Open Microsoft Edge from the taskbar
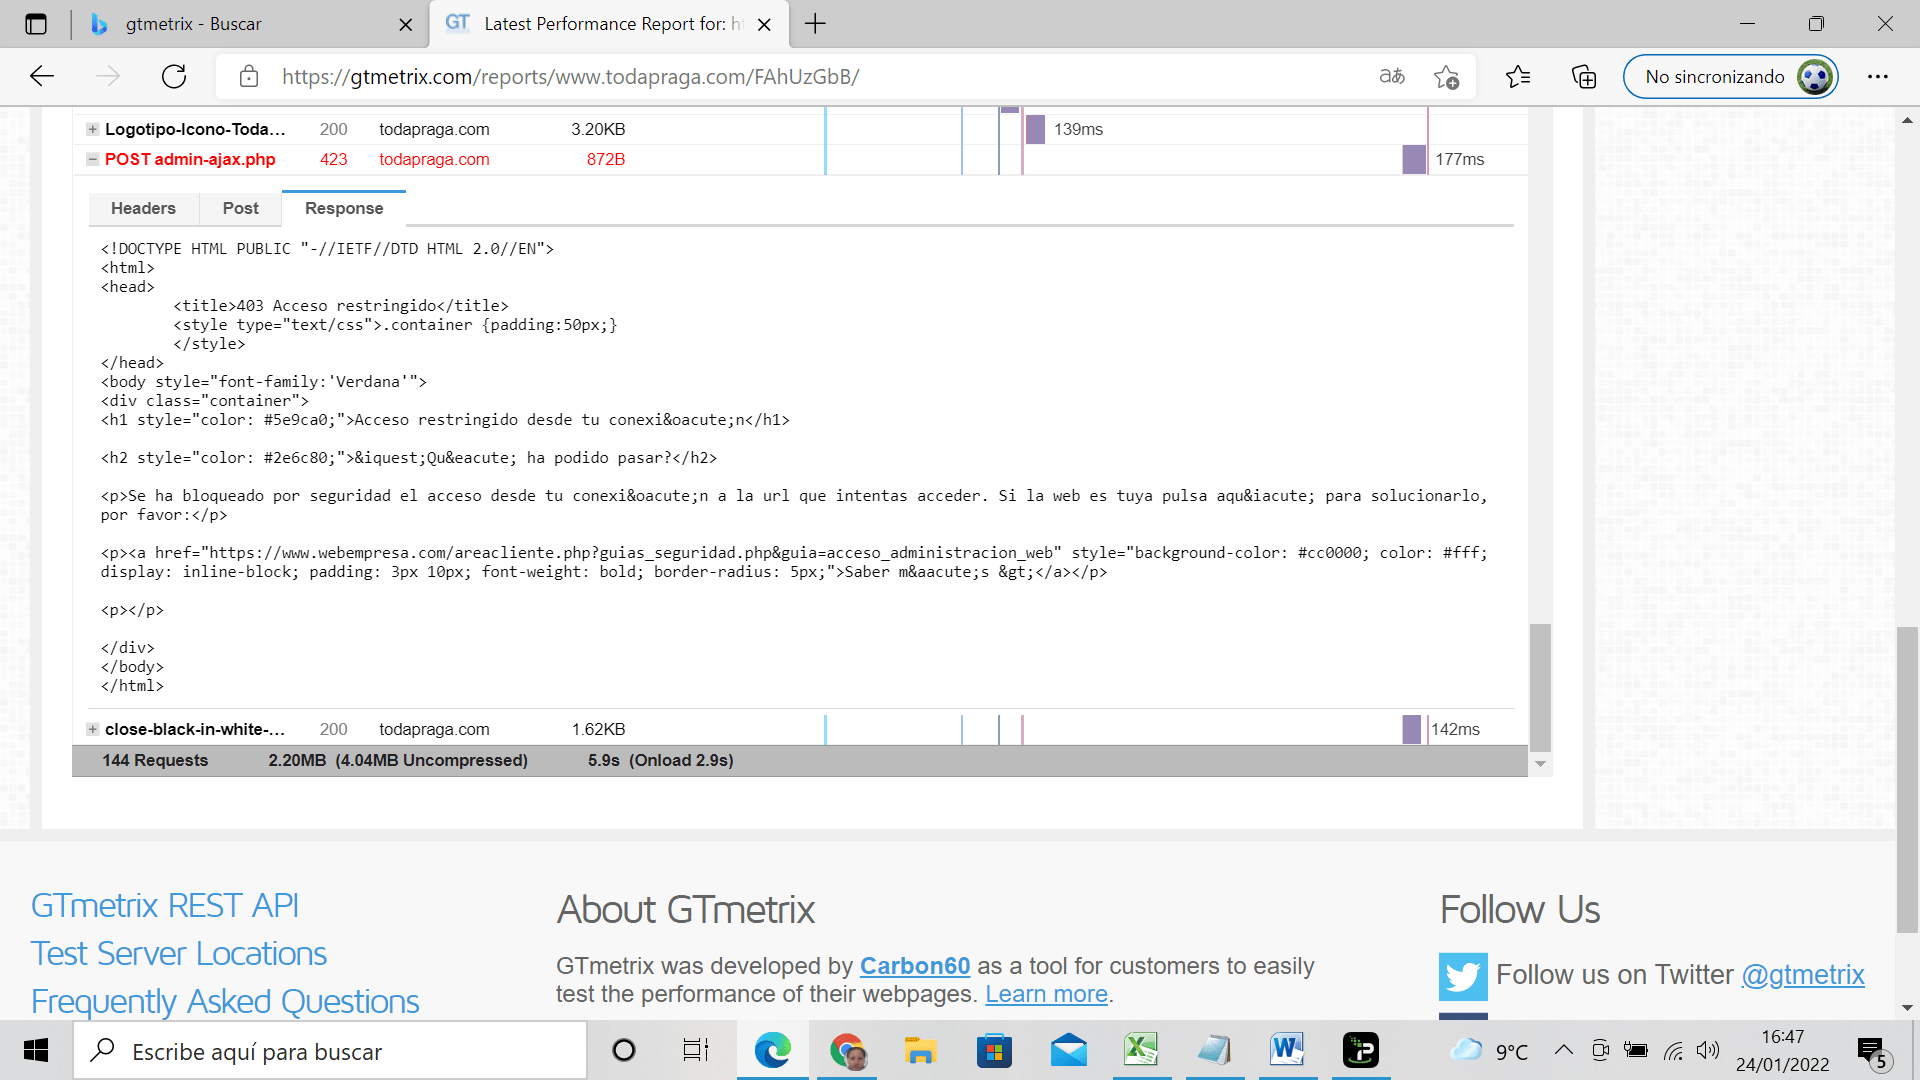This screenshot has width=1920, height=1080. pos(772,1050)
